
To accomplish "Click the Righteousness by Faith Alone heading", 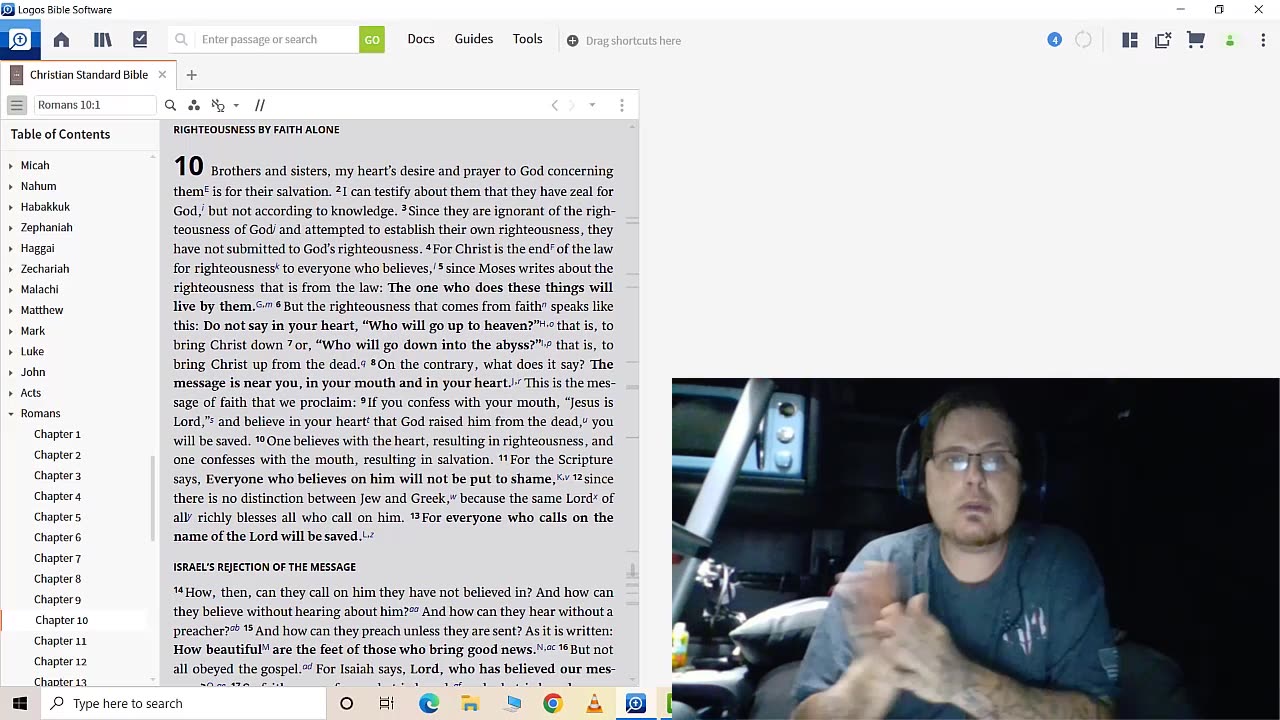I will click(x=256, y=130).
